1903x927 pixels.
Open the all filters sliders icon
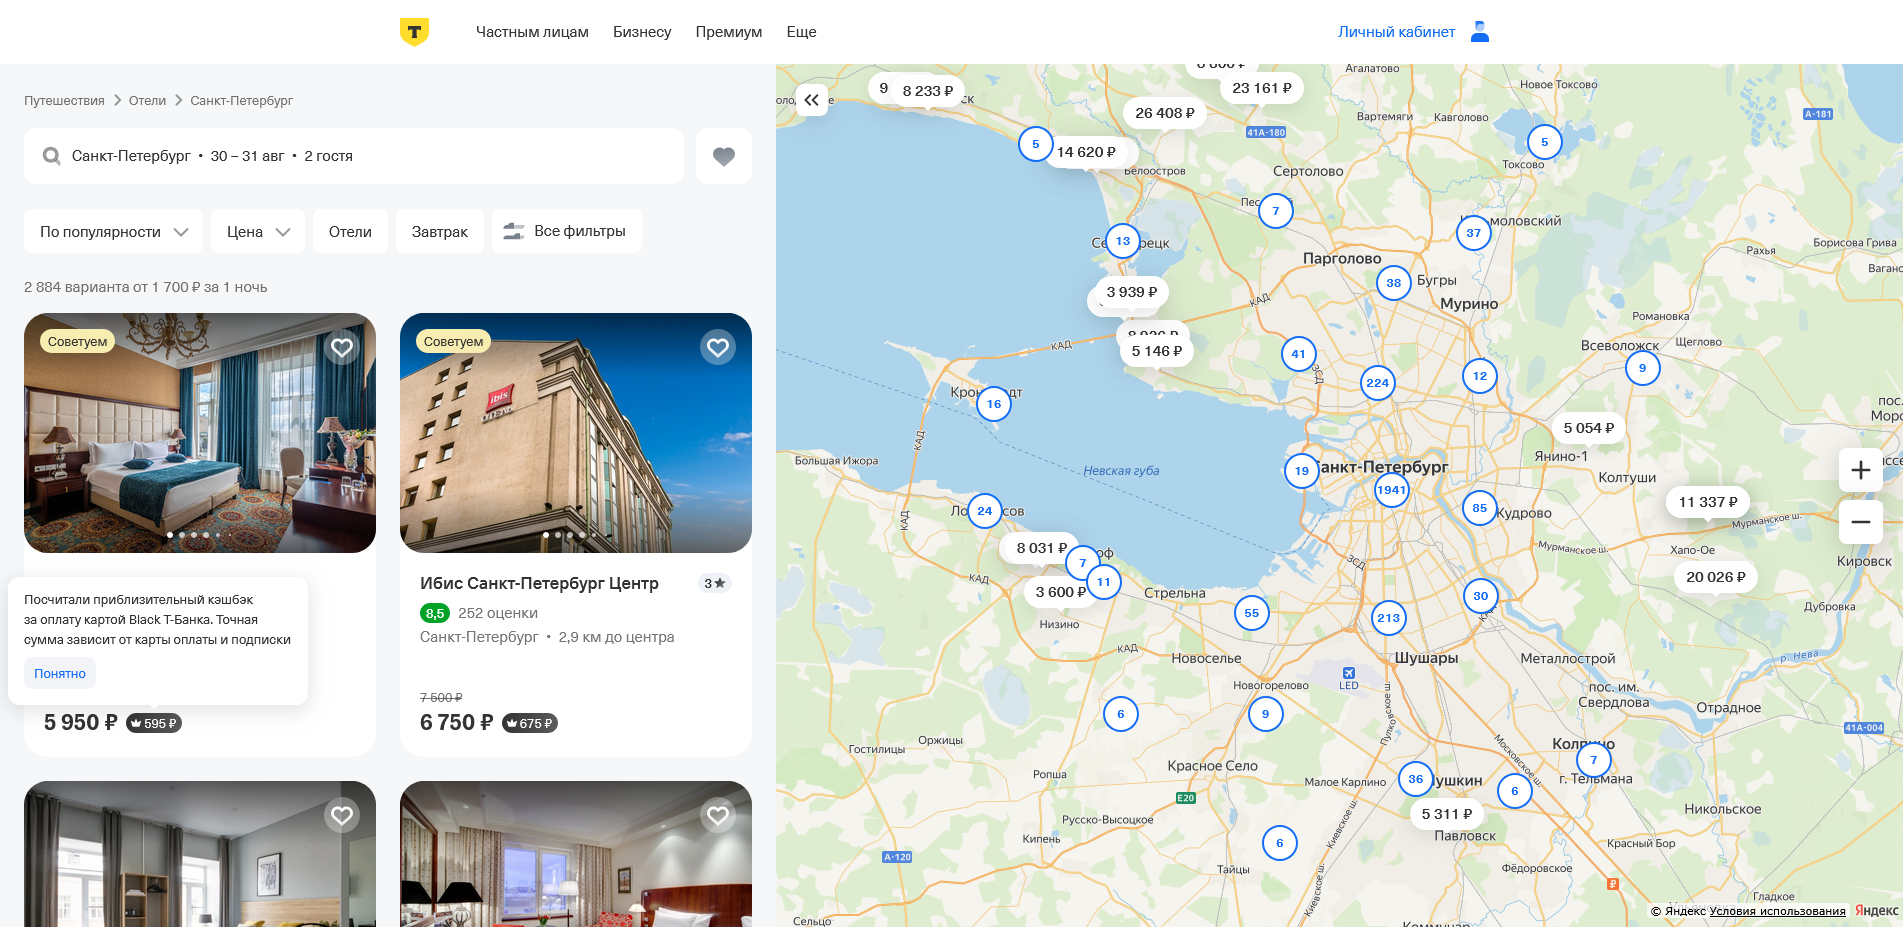tap(514, 231)
